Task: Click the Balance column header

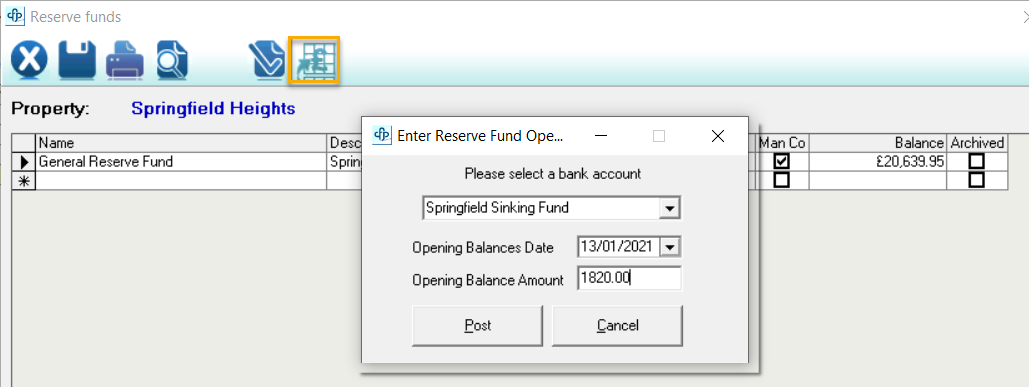Action: click(x=877, y=142)
